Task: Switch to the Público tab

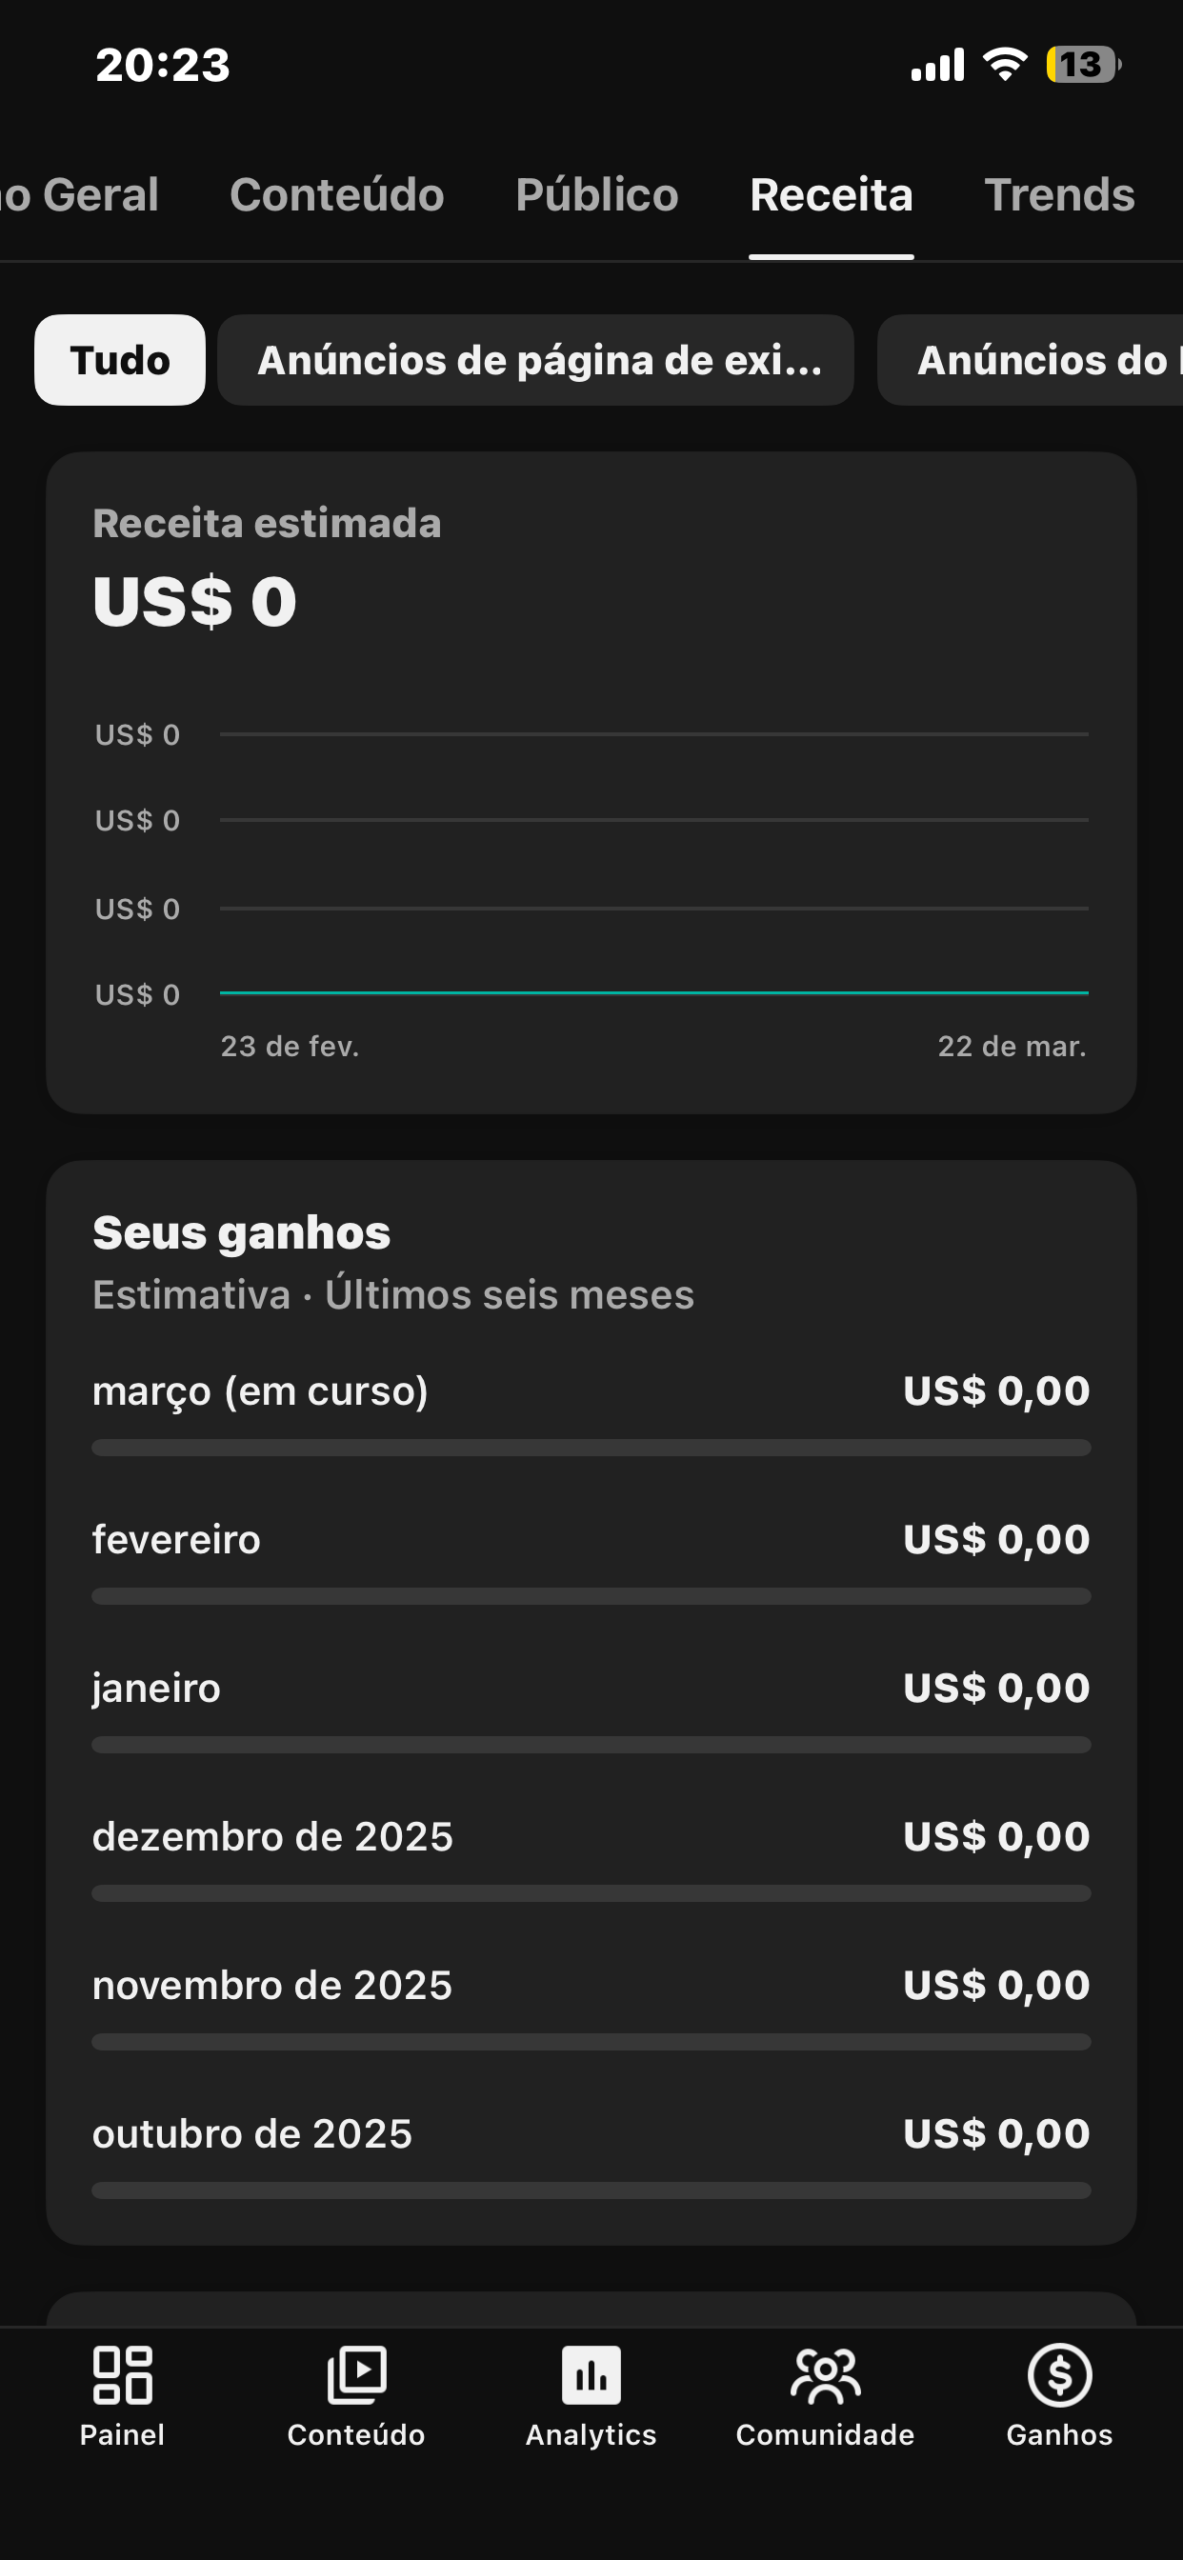Action: tap(597, 195)
